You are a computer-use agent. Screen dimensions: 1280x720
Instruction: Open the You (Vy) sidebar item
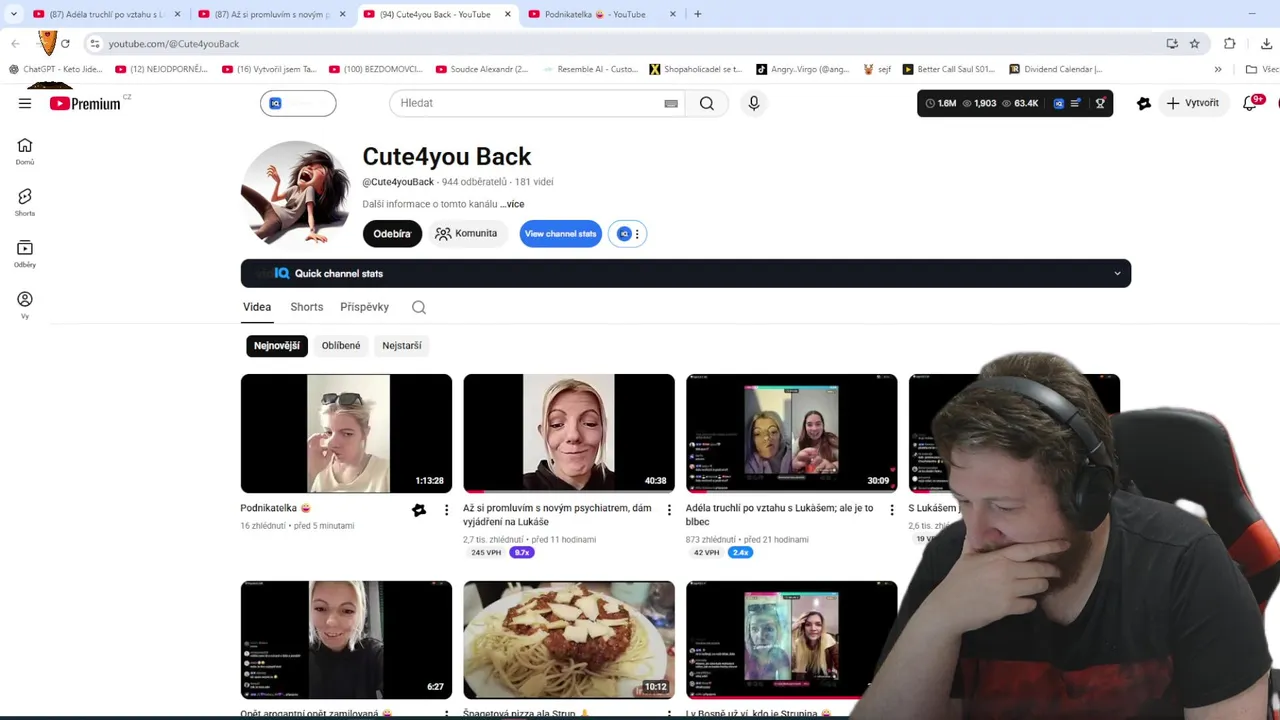point(25,305)
